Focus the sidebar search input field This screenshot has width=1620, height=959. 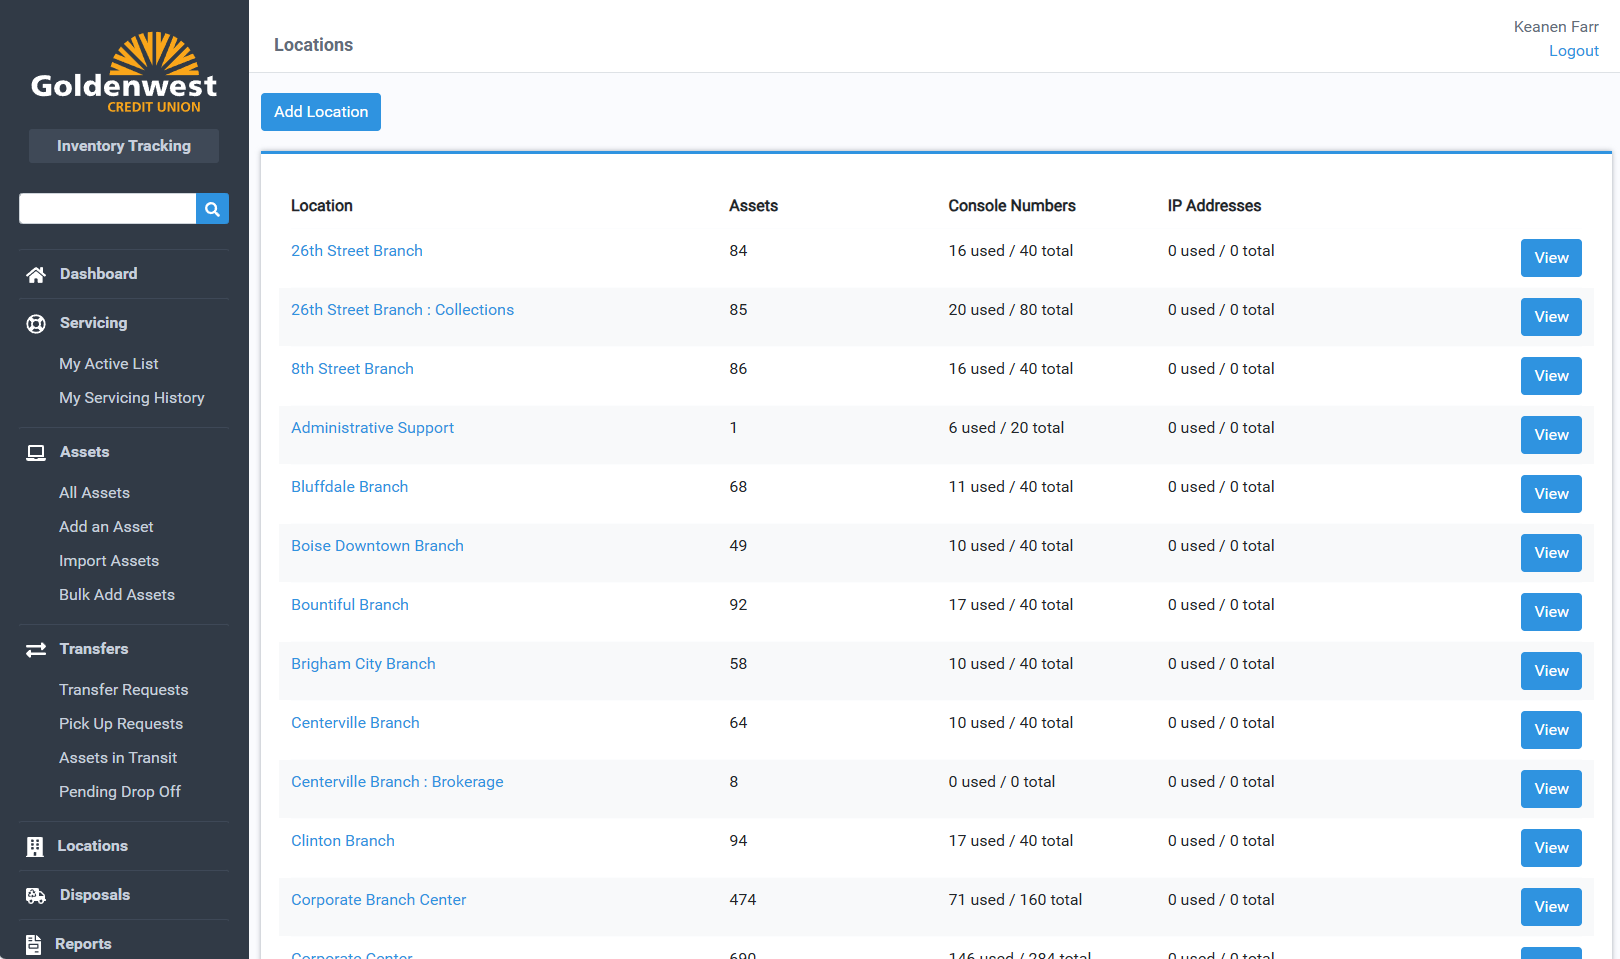coord(107,209)
